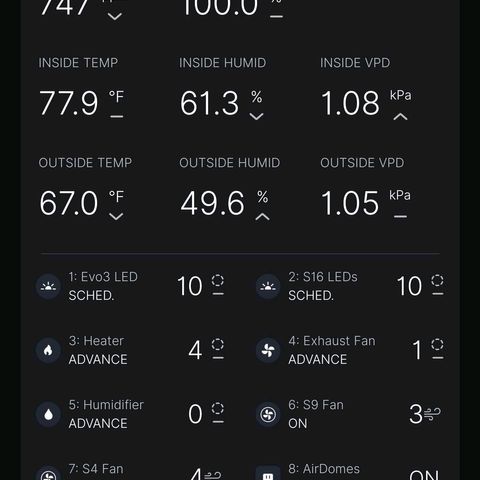The width and height of the screenshot is (480, 480).
Task: Click the Inside VPD upward trend chevron
Action: tap(400, 117)
